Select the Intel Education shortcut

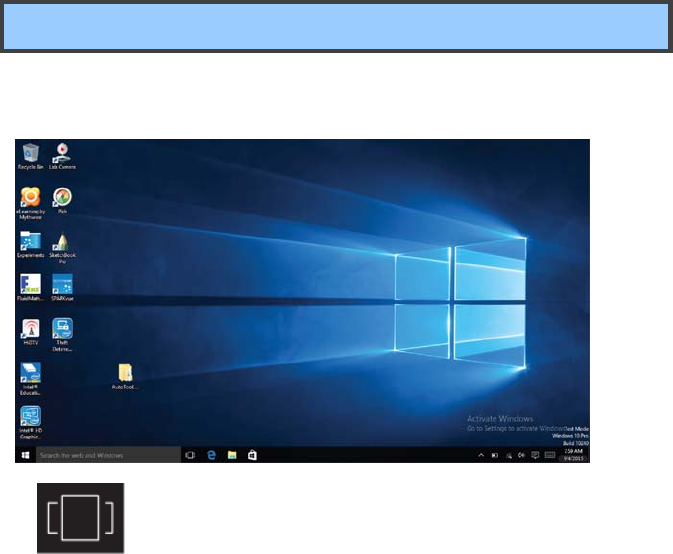(30, 379)
